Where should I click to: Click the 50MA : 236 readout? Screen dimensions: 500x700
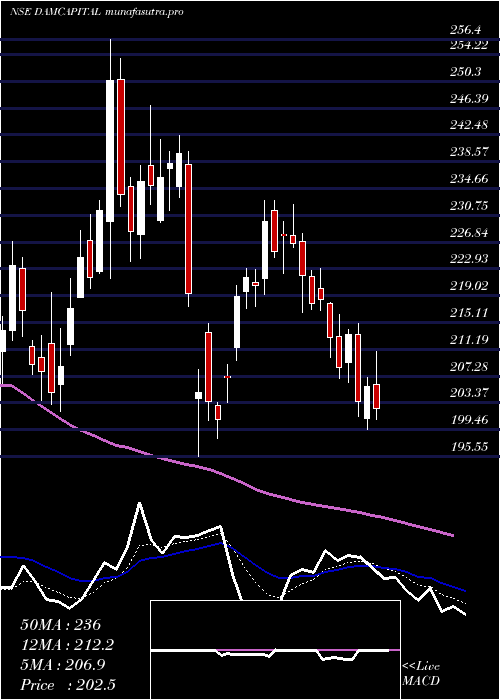pyautogui.click(x=61, y=625)
